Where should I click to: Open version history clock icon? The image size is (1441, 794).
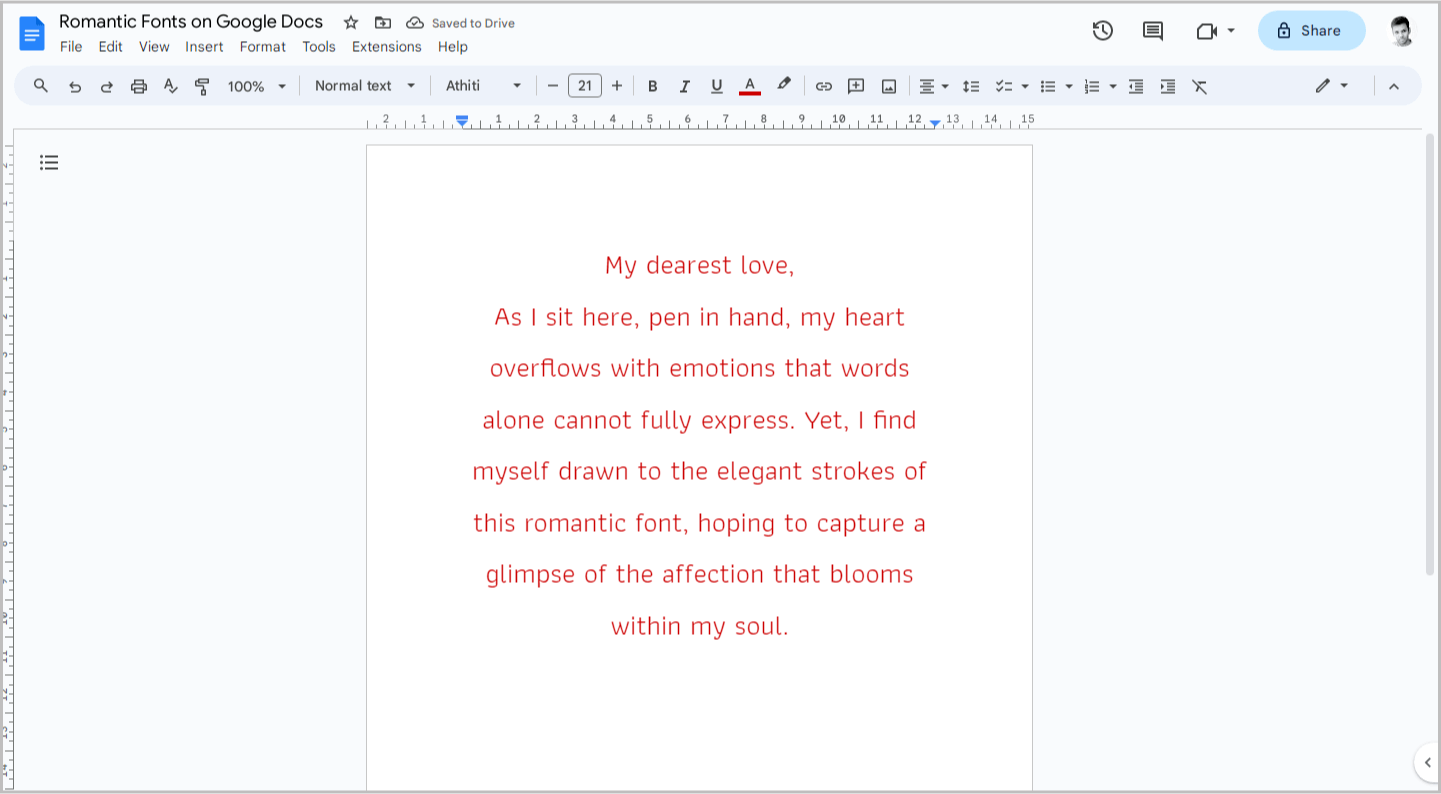[1102, 31]
